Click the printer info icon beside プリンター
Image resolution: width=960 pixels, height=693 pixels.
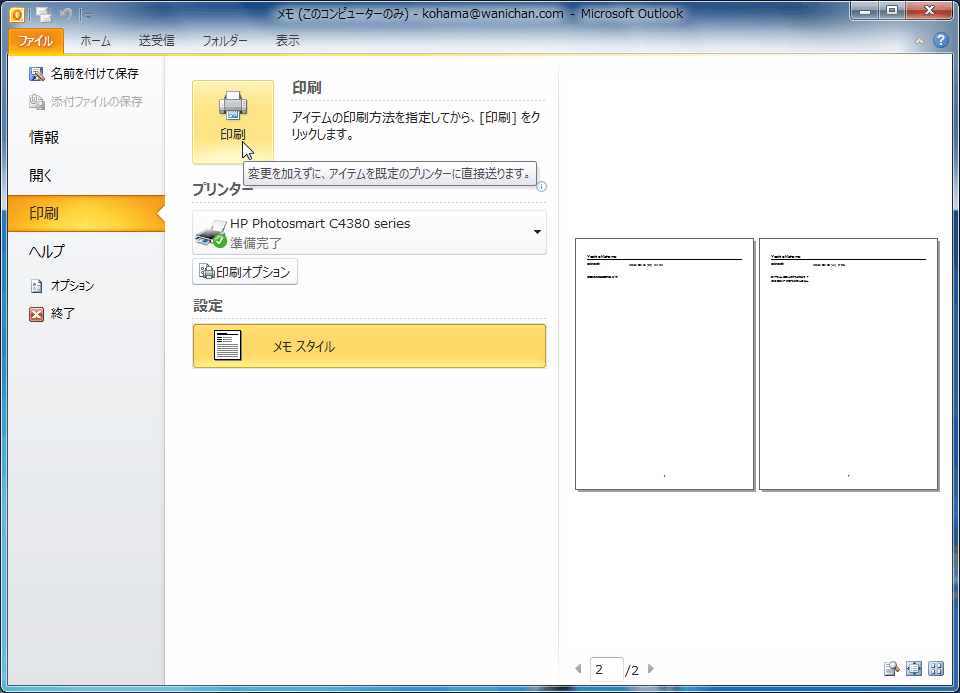pyautogui.click(x=542, y=187)
